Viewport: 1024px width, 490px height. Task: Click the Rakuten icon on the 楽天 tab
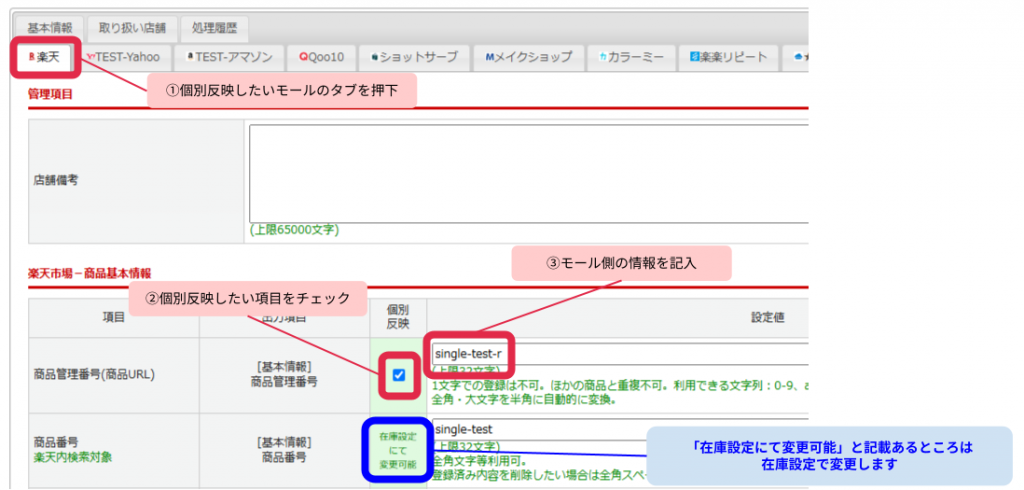click(x=32, y=57)
